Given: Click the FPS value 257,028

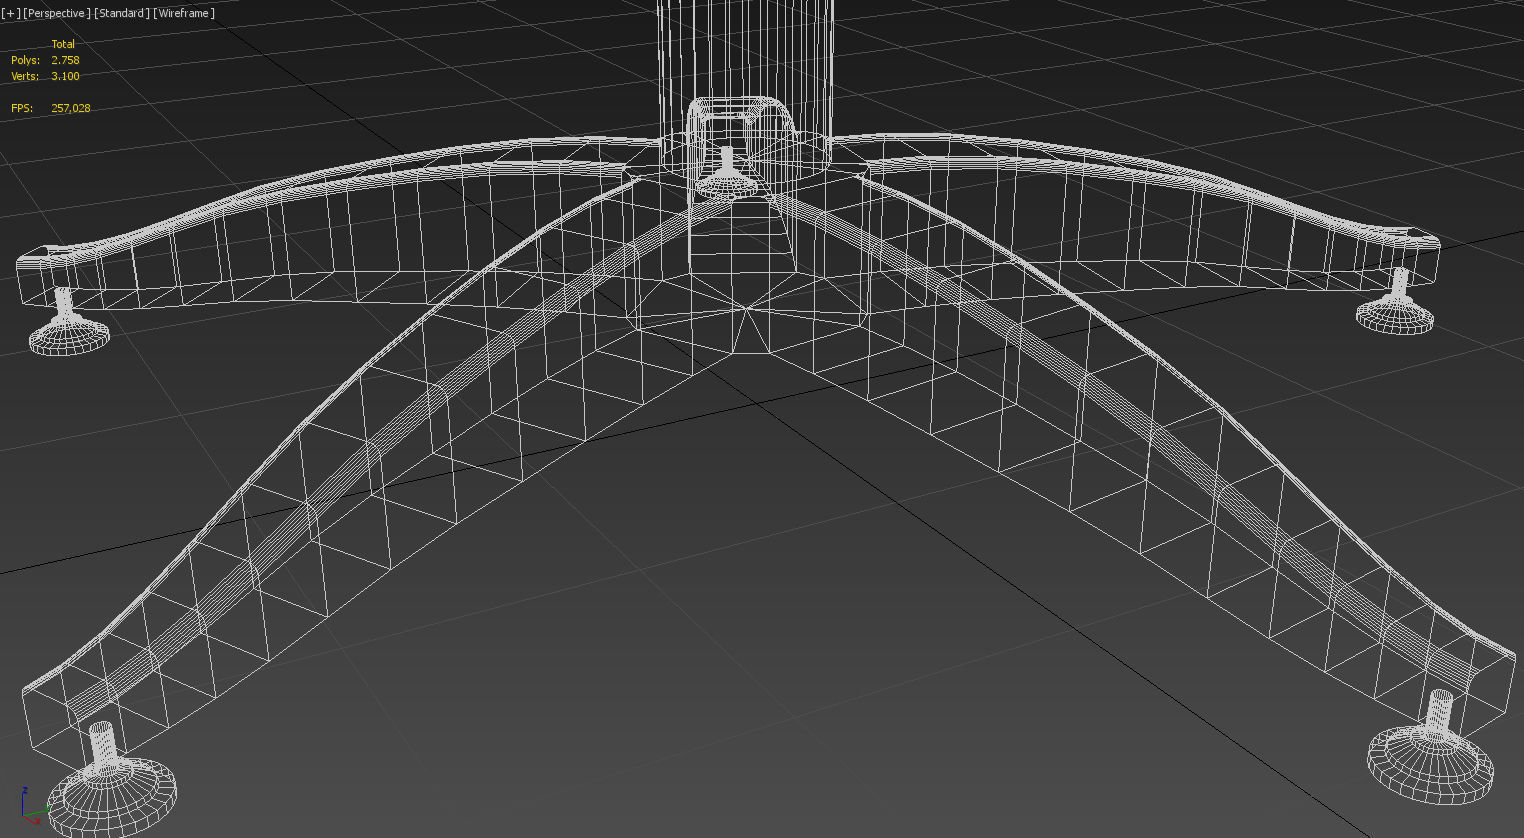Looking at the screenshot, I should [x=70, y=108].
